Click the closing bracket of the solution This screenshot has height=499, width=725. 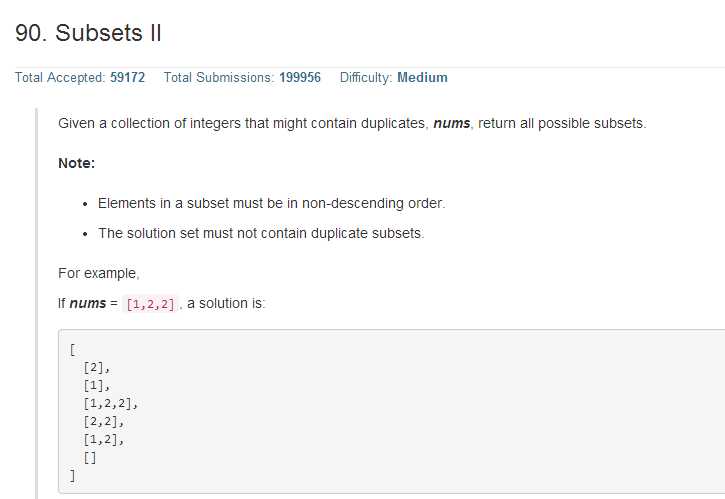coord(72,475)
